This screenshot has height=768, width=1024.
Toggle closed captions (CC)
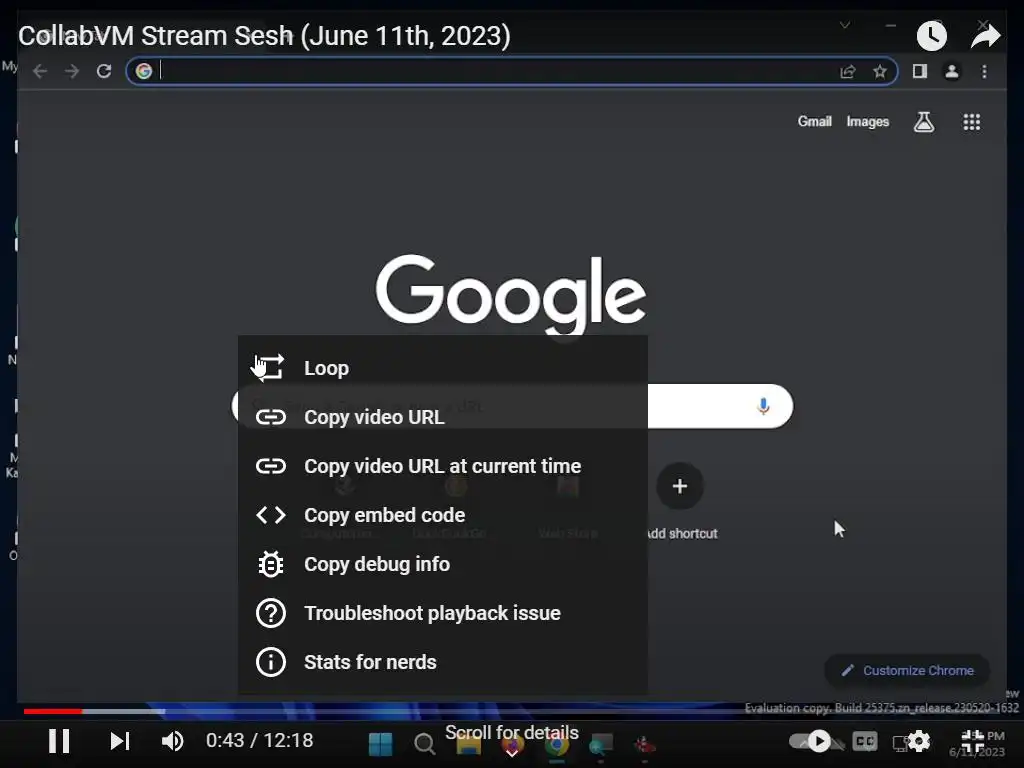point(865,741)
